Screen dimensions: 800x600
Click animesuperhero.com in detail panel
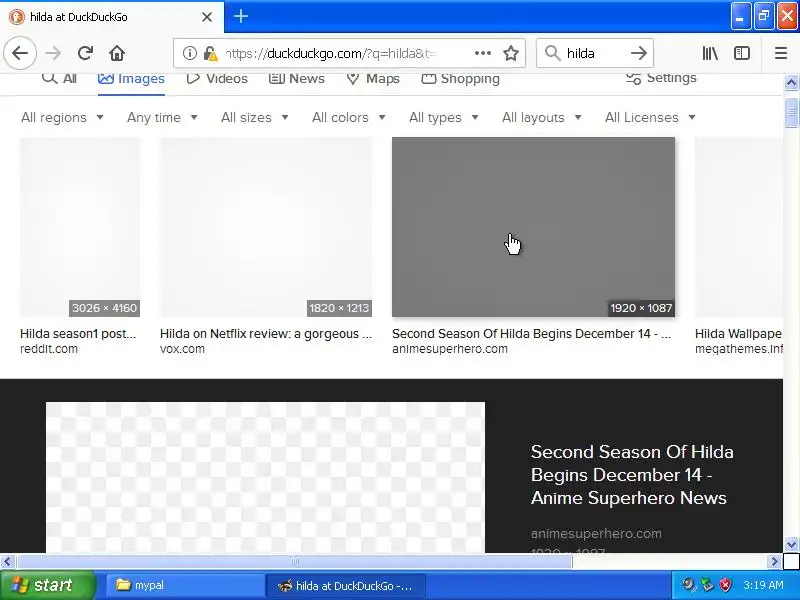(x=596, y=534)
